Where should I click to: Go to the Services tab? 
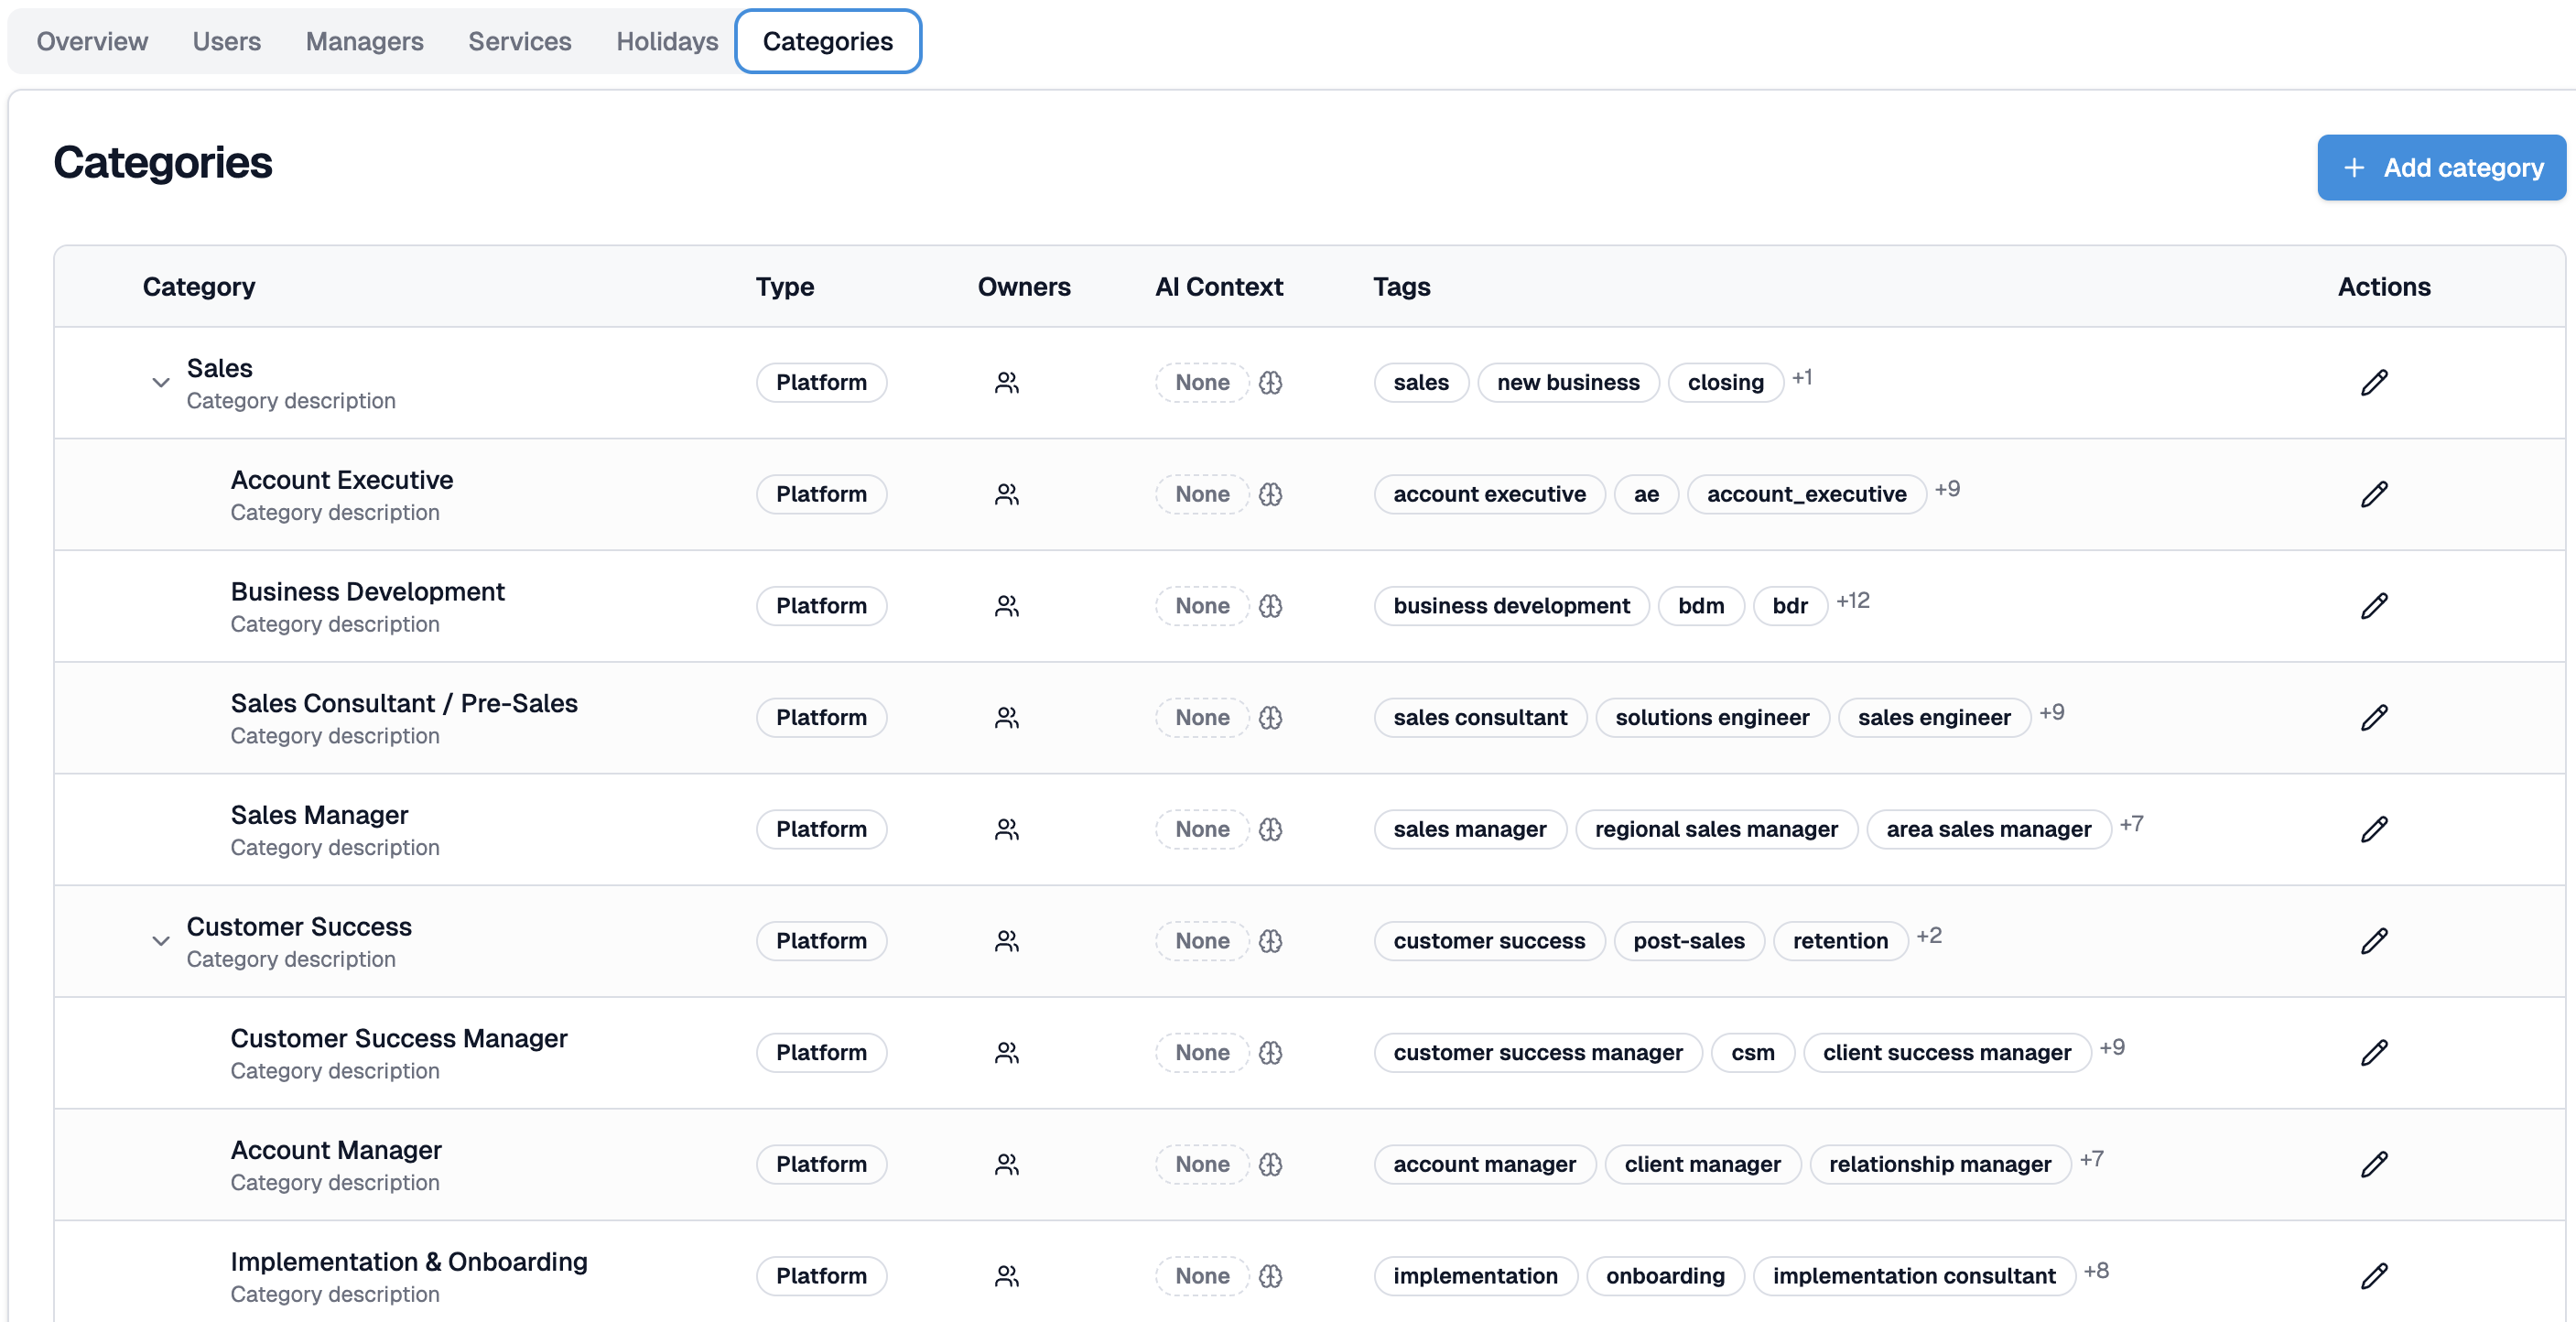tap(519, 41)
